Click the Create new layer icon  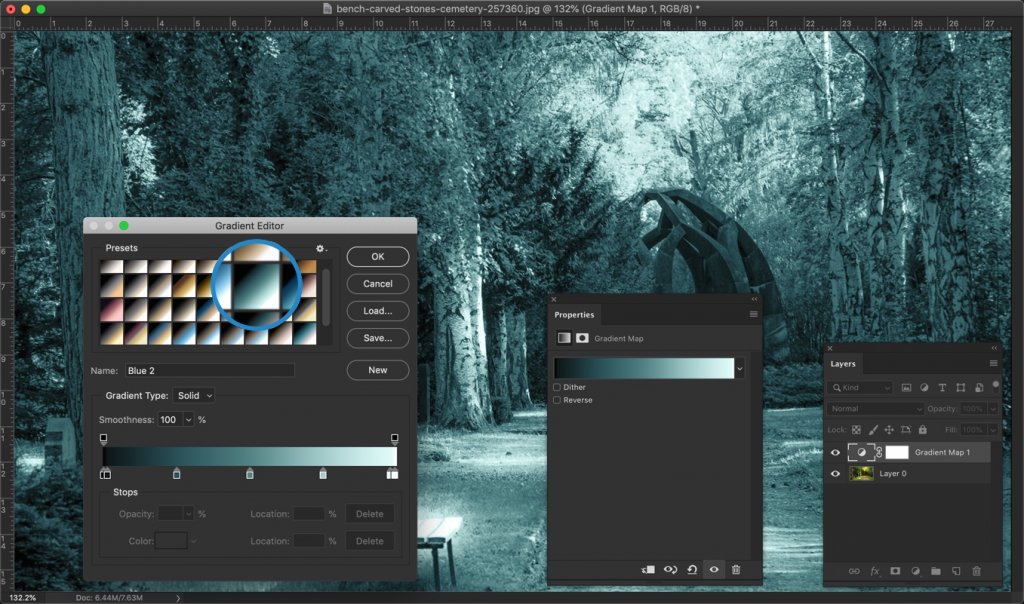tap(958, 570)
